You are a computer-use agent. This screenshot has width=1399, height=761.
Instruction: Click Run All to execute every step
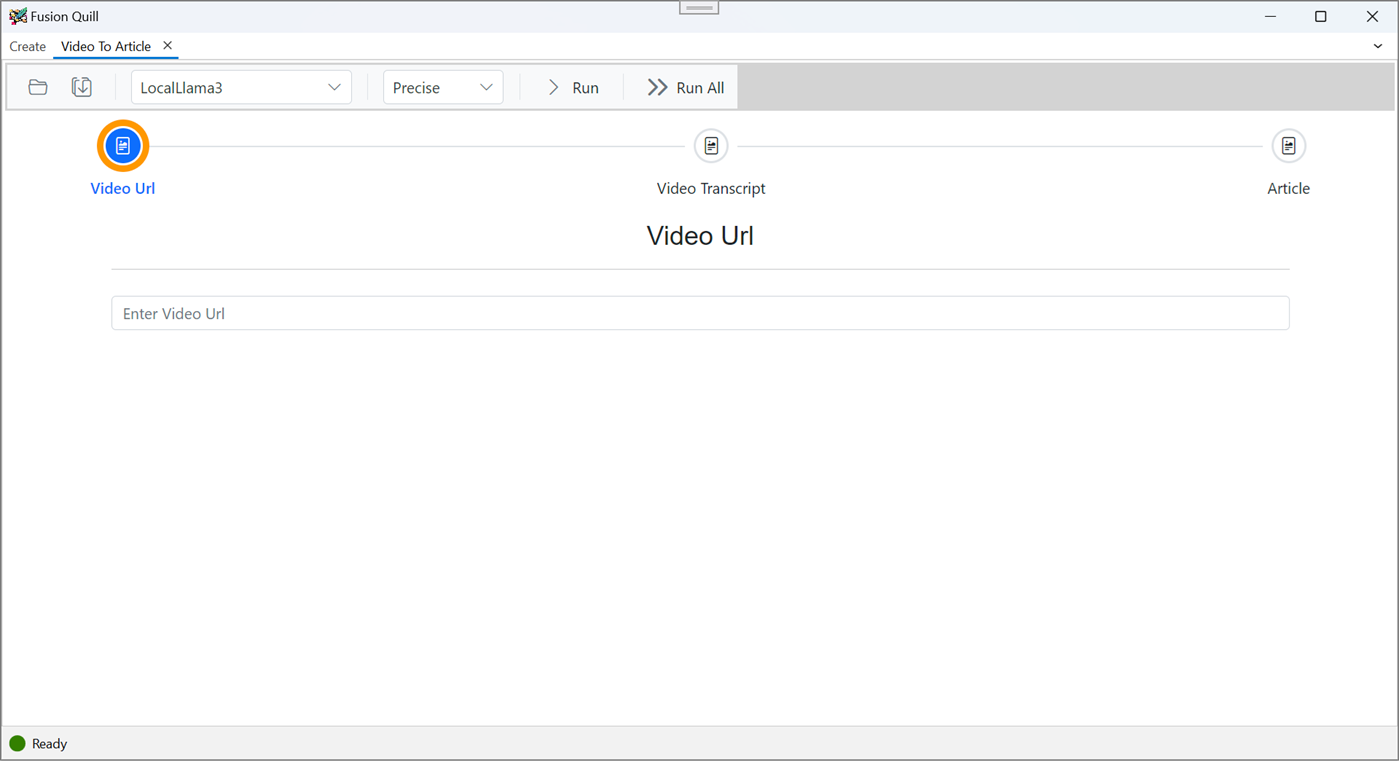tap(684, 87)
